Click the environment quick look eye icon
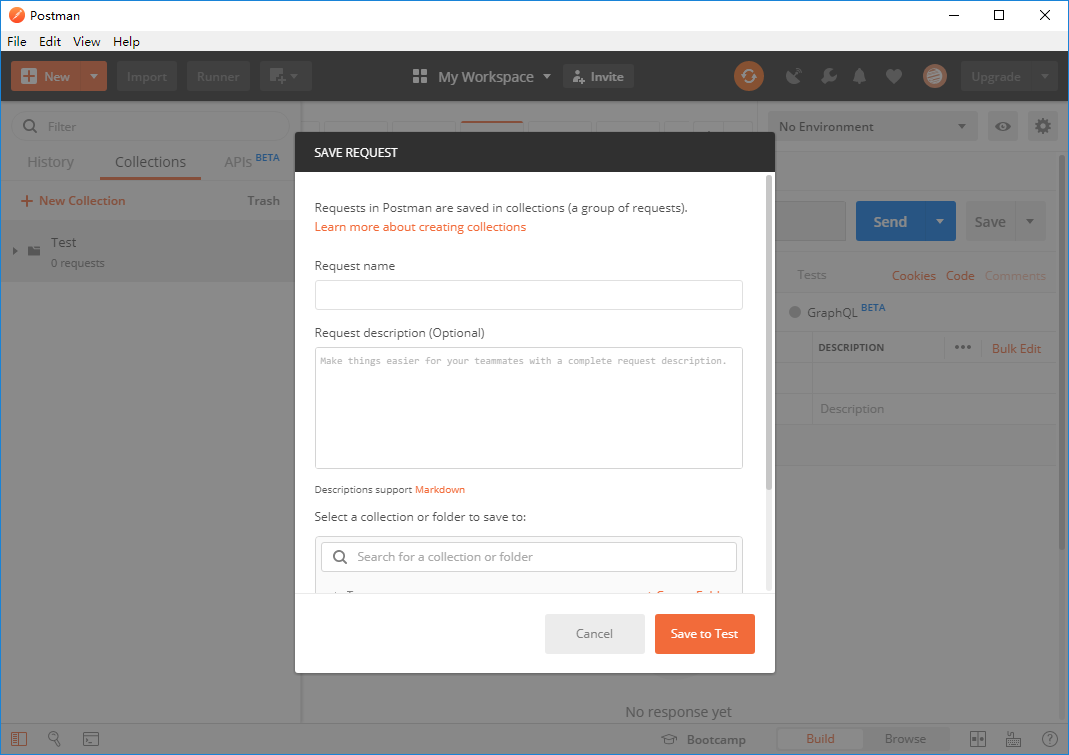The width and height of the screenshot is (1069, 755). (1003, 126)
